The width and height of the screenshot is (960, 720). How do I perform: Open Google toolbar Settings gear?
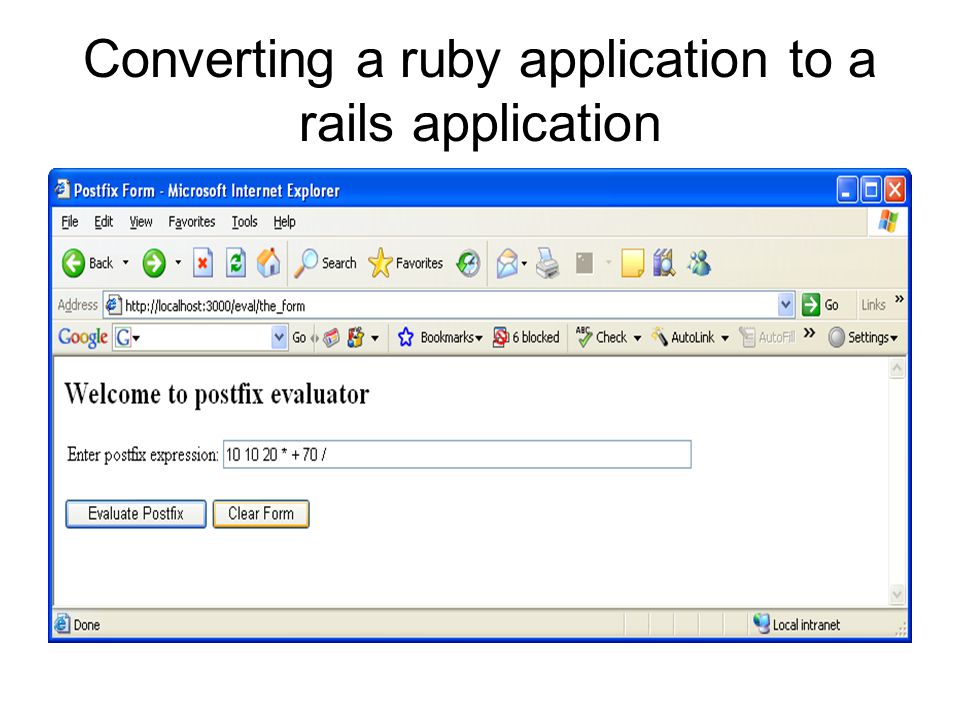click(836, 337)
